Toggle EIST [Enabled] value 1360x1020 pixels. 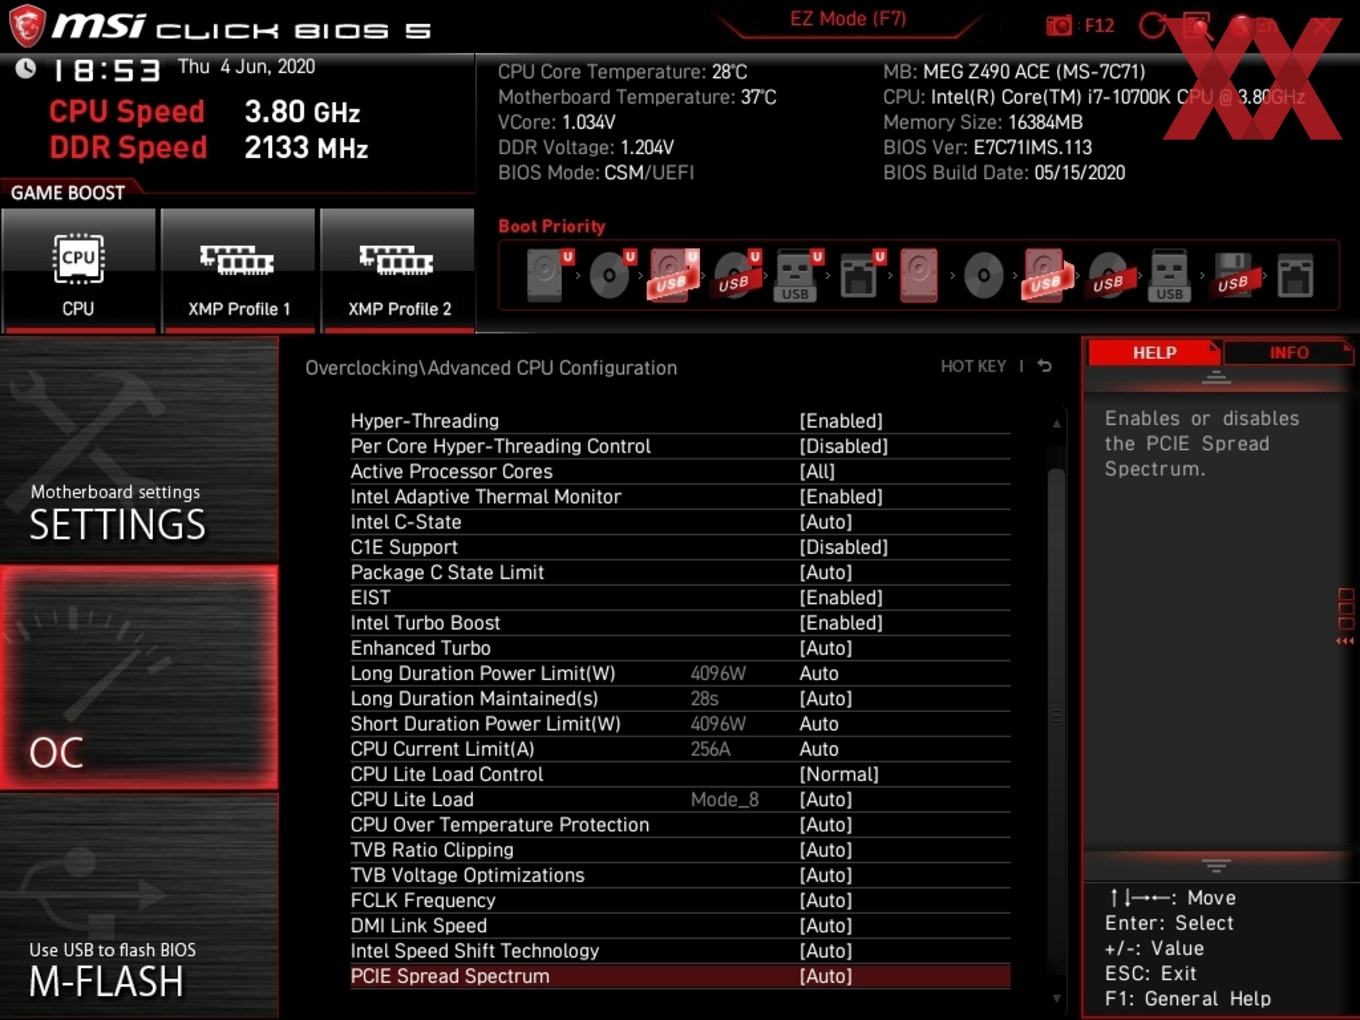click(x=841, y=597)
